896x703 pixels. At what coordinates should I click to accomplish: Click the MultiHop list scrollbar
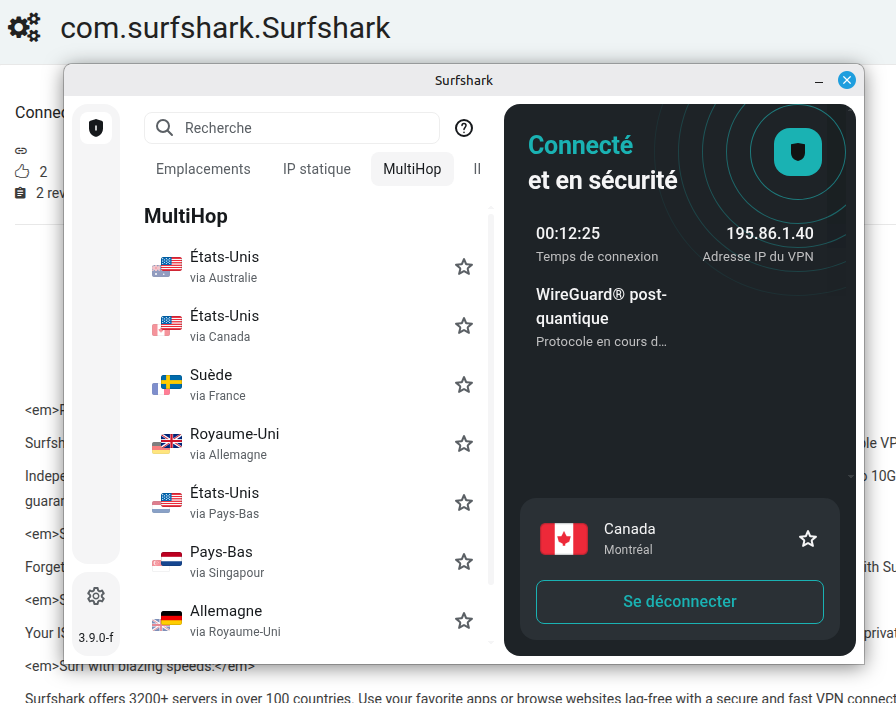490,399
